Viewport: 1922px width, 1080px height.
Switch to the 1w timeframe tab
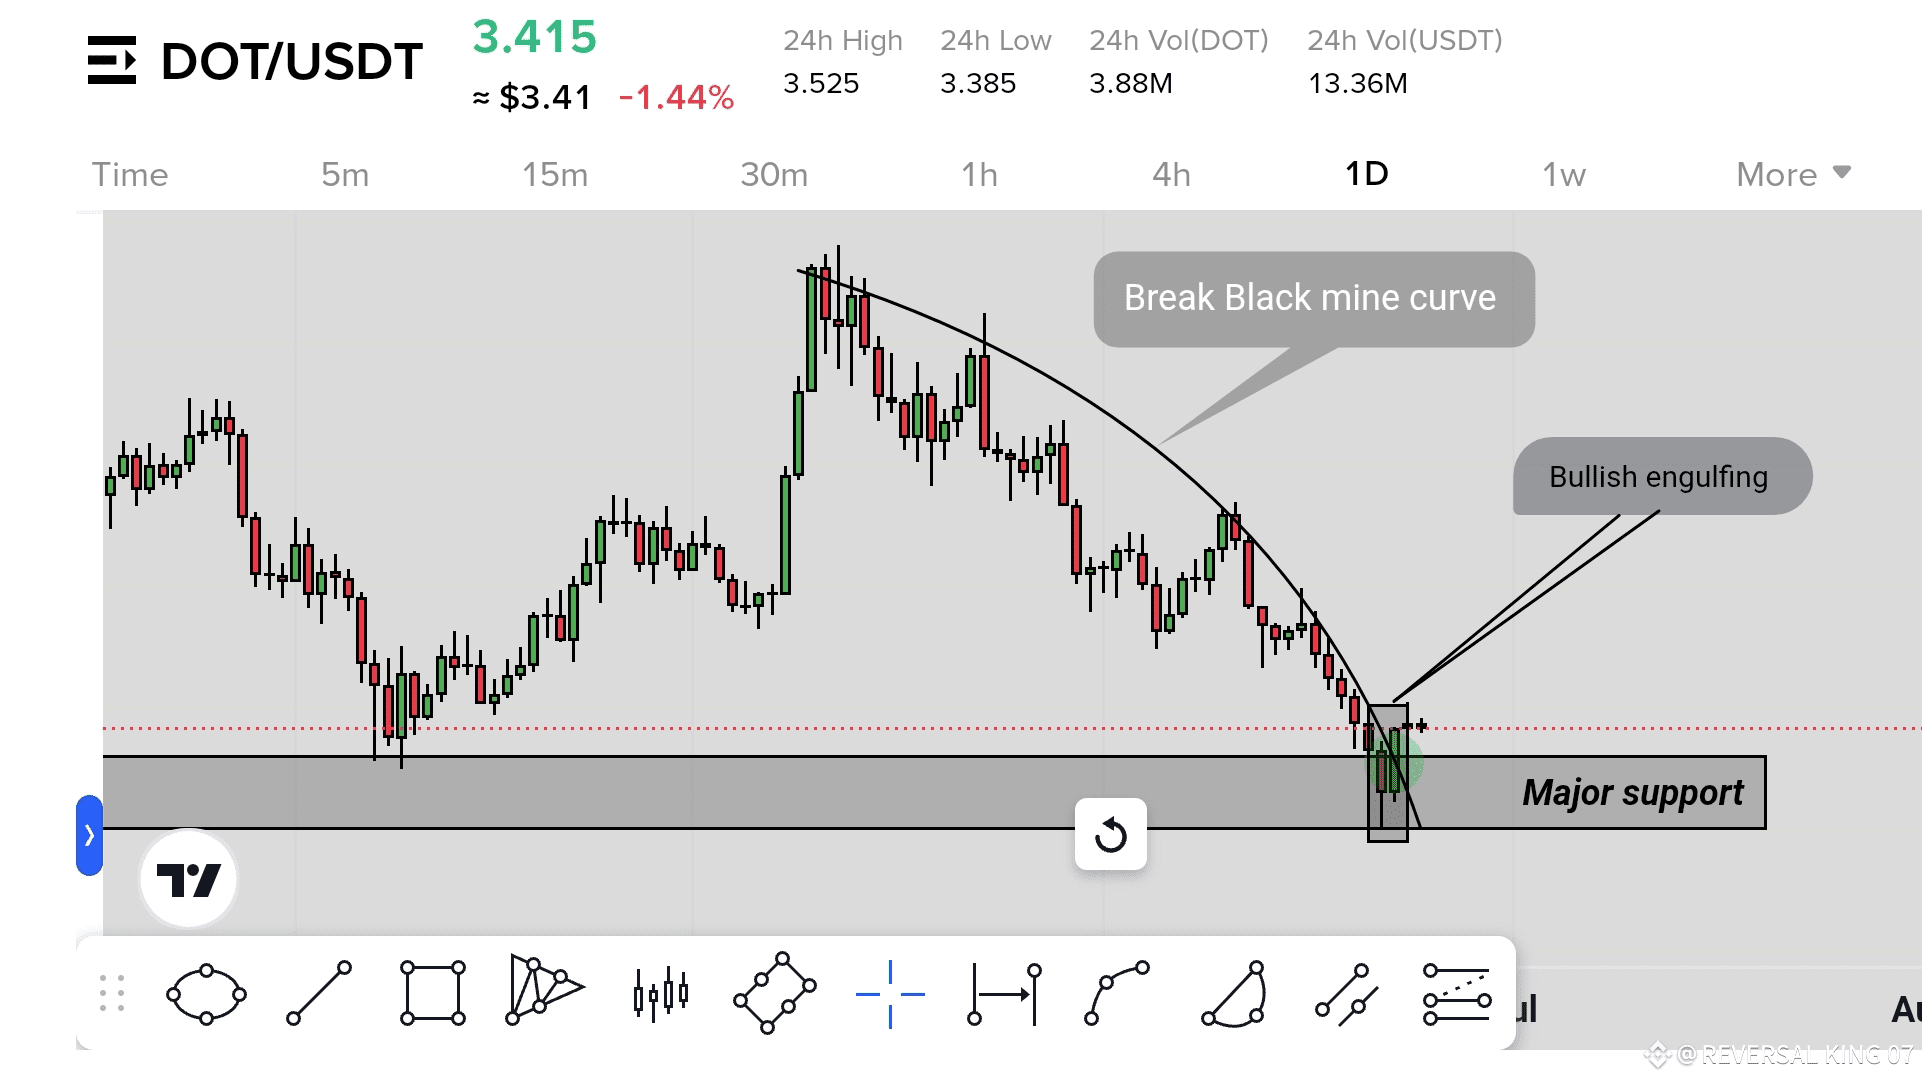tap(1563, 174)
